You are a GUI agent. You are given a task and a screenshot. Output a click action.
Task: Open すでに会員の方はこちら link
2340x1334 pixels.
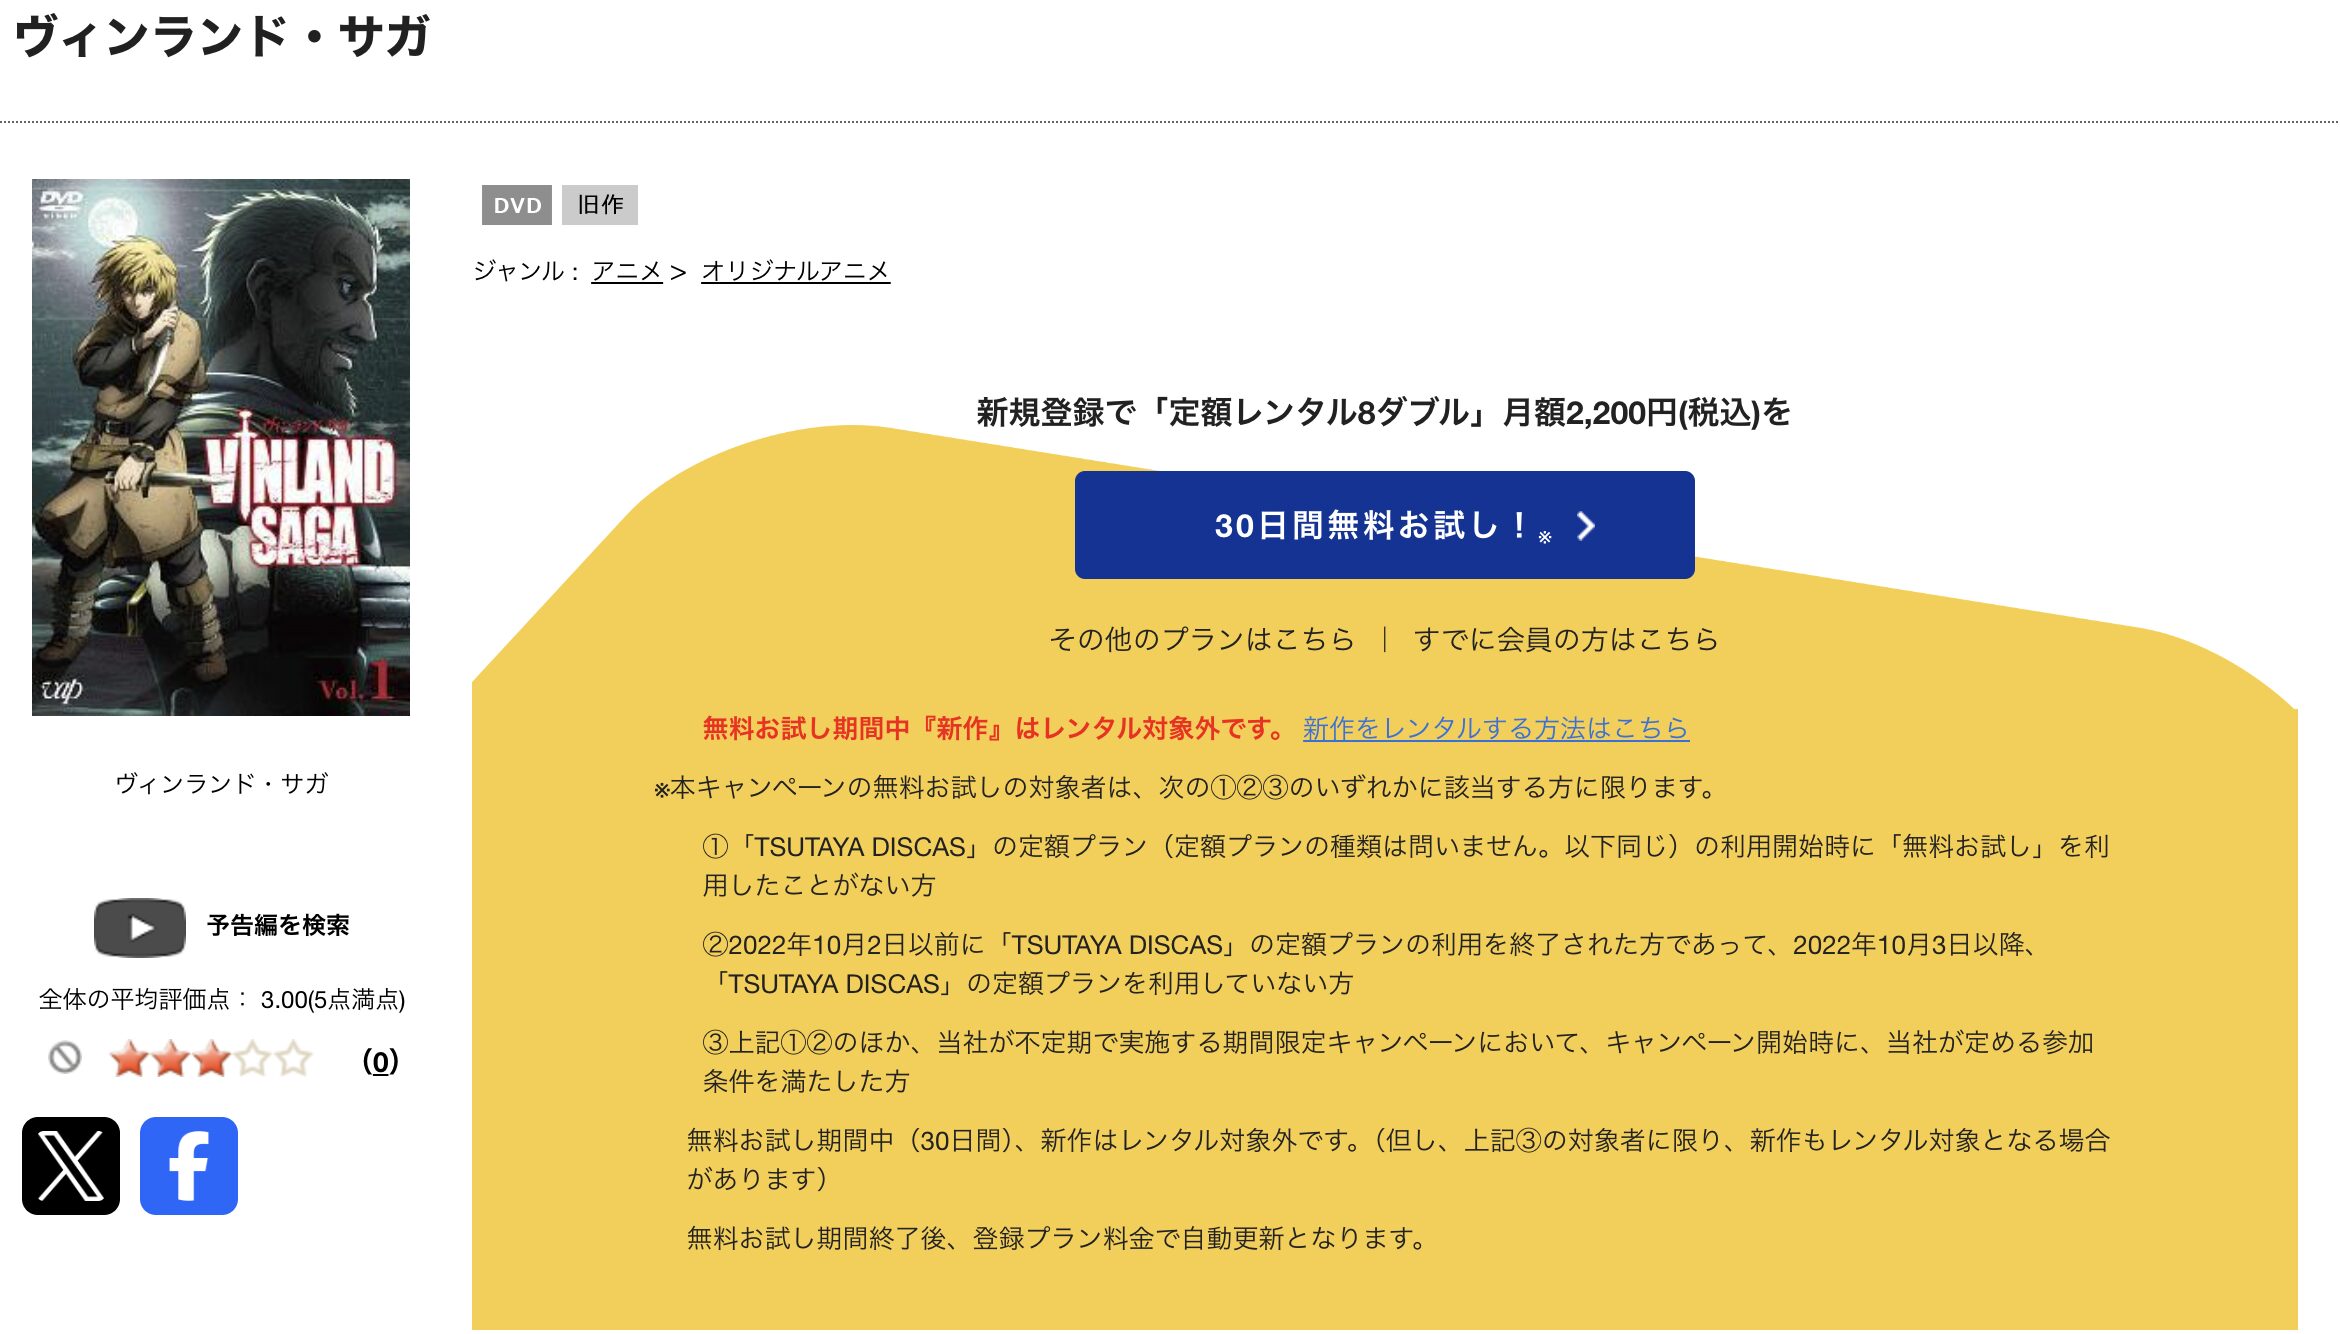pos(1565,639)
